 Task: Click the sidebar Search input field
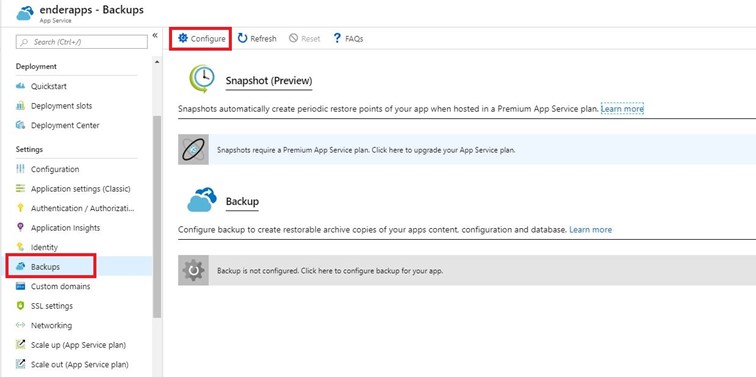(81, 42)
